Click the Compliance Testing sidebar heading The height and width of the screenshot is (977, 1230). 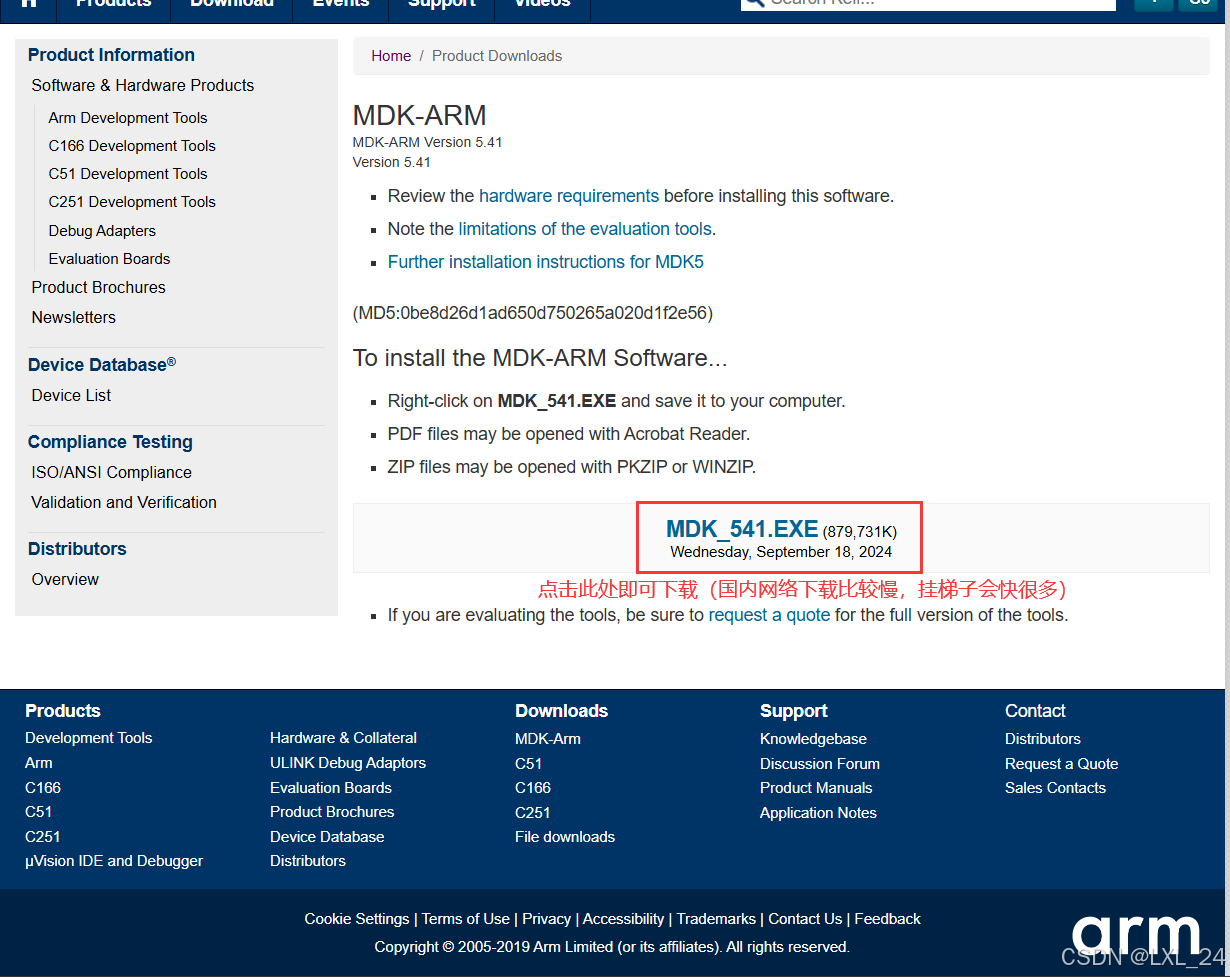[110, 442]
